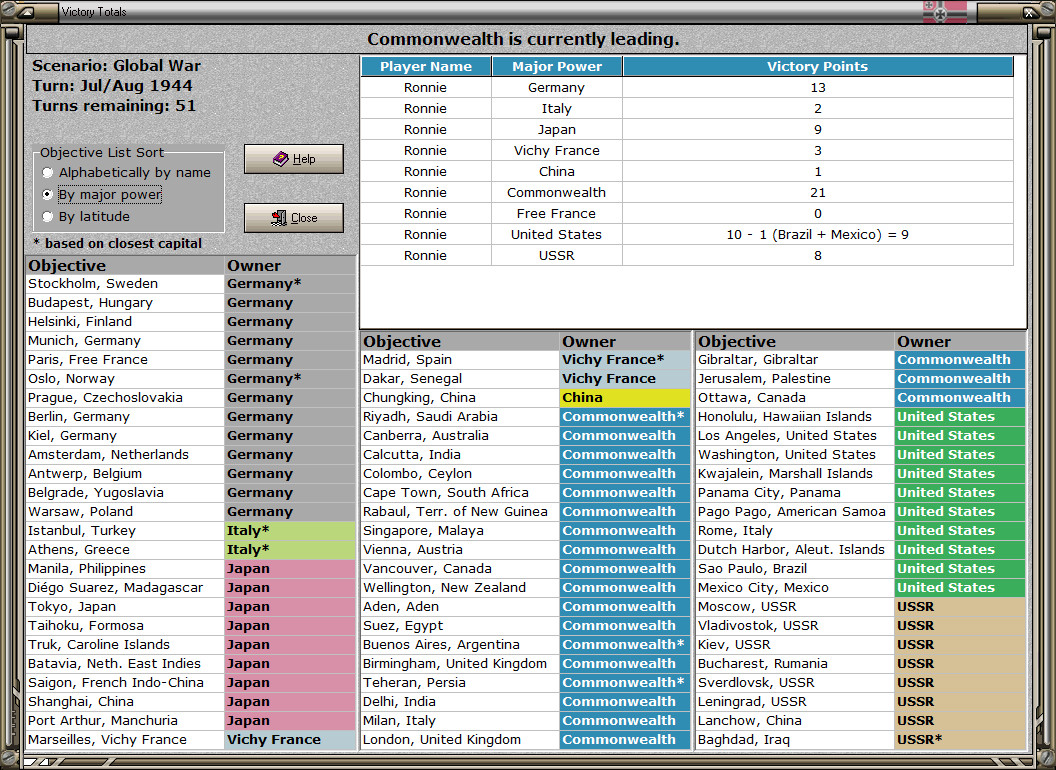Screen dimensions: 1056x770
Task: Select Truk, Caroline Islands objective
Action: pos(125,645)
